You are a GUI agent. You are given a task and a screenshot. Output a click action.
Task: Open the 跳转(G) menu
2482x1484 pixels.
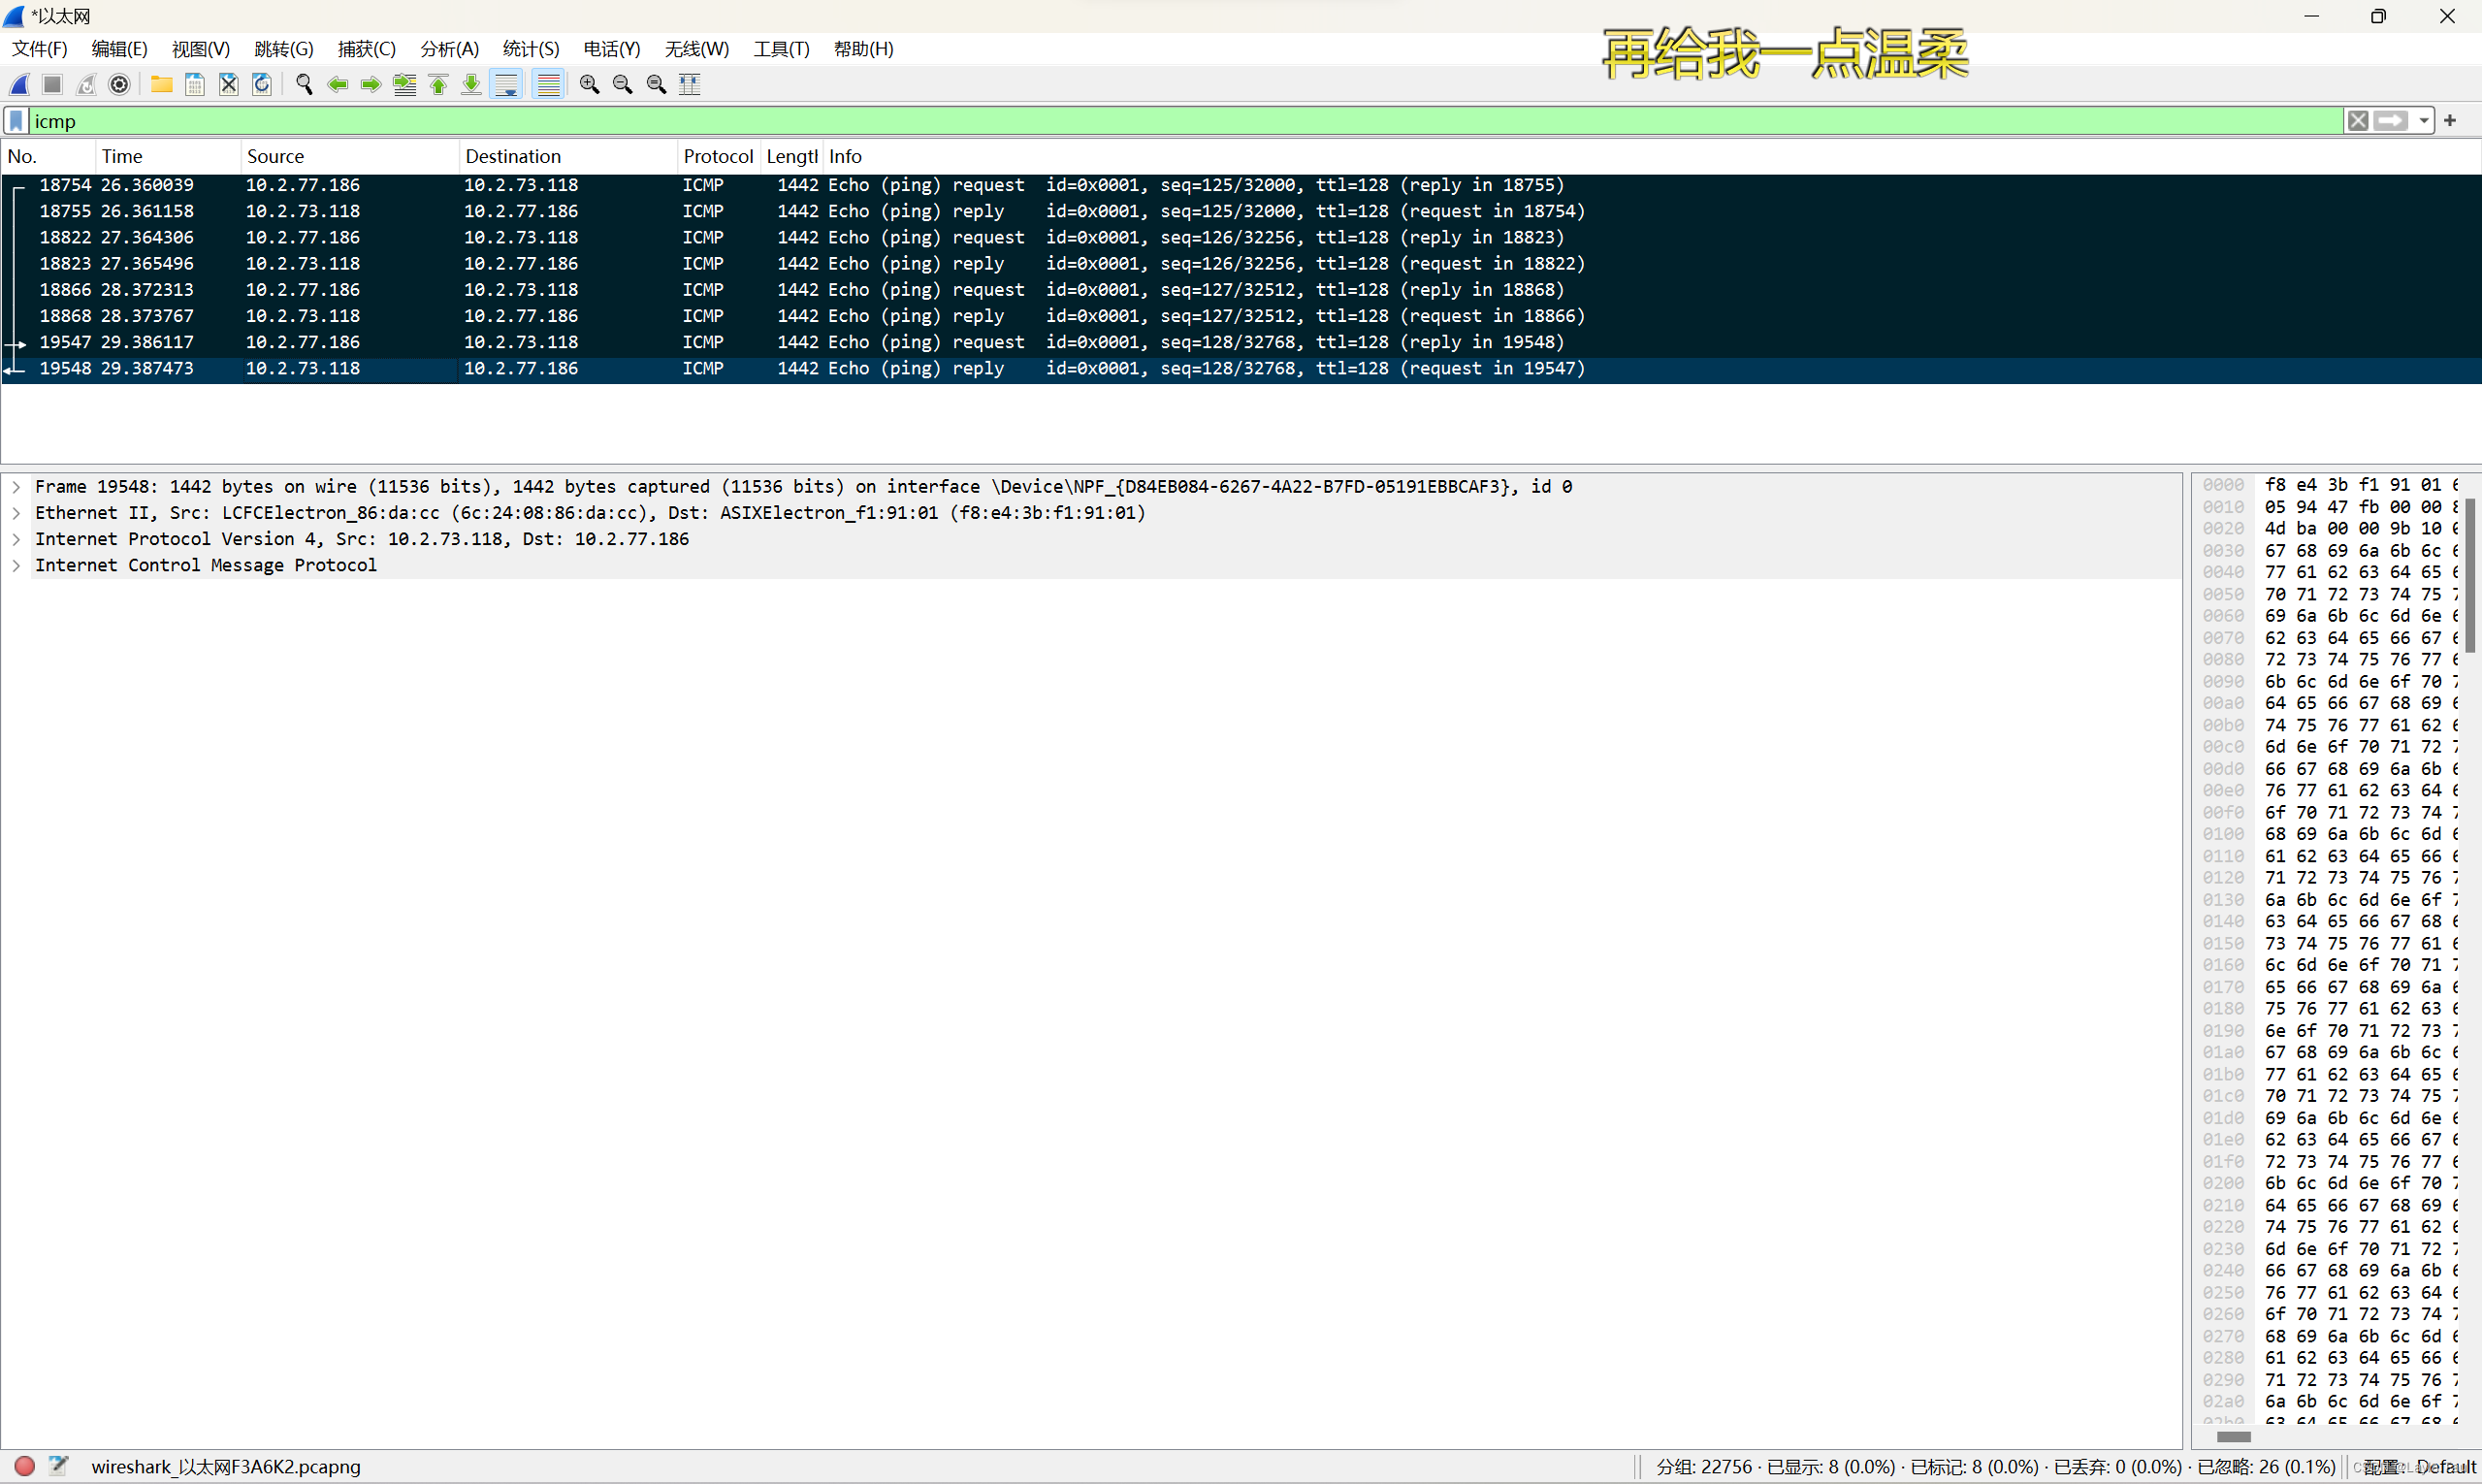[284, 49]
